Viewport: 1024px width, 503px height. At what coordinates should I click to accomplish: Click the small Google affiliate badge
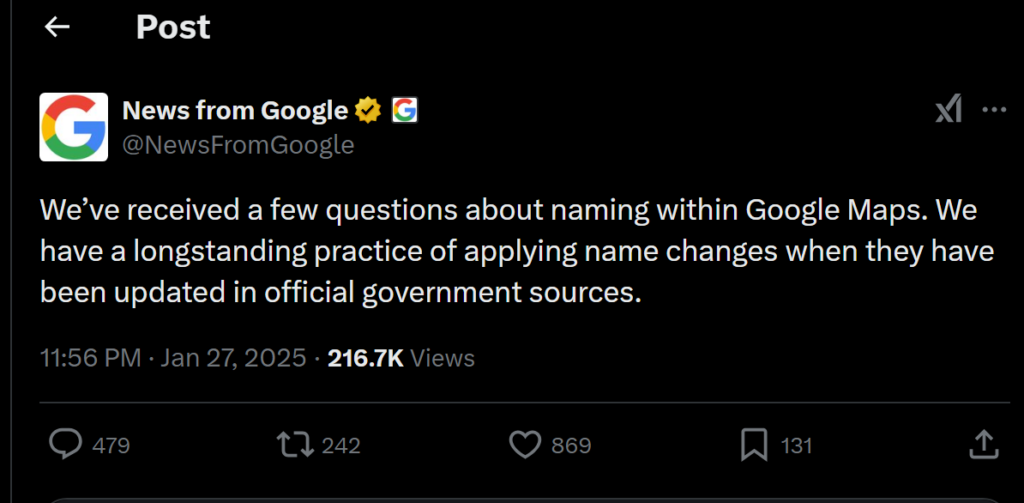pyautogui.click(x=404, y=110)
